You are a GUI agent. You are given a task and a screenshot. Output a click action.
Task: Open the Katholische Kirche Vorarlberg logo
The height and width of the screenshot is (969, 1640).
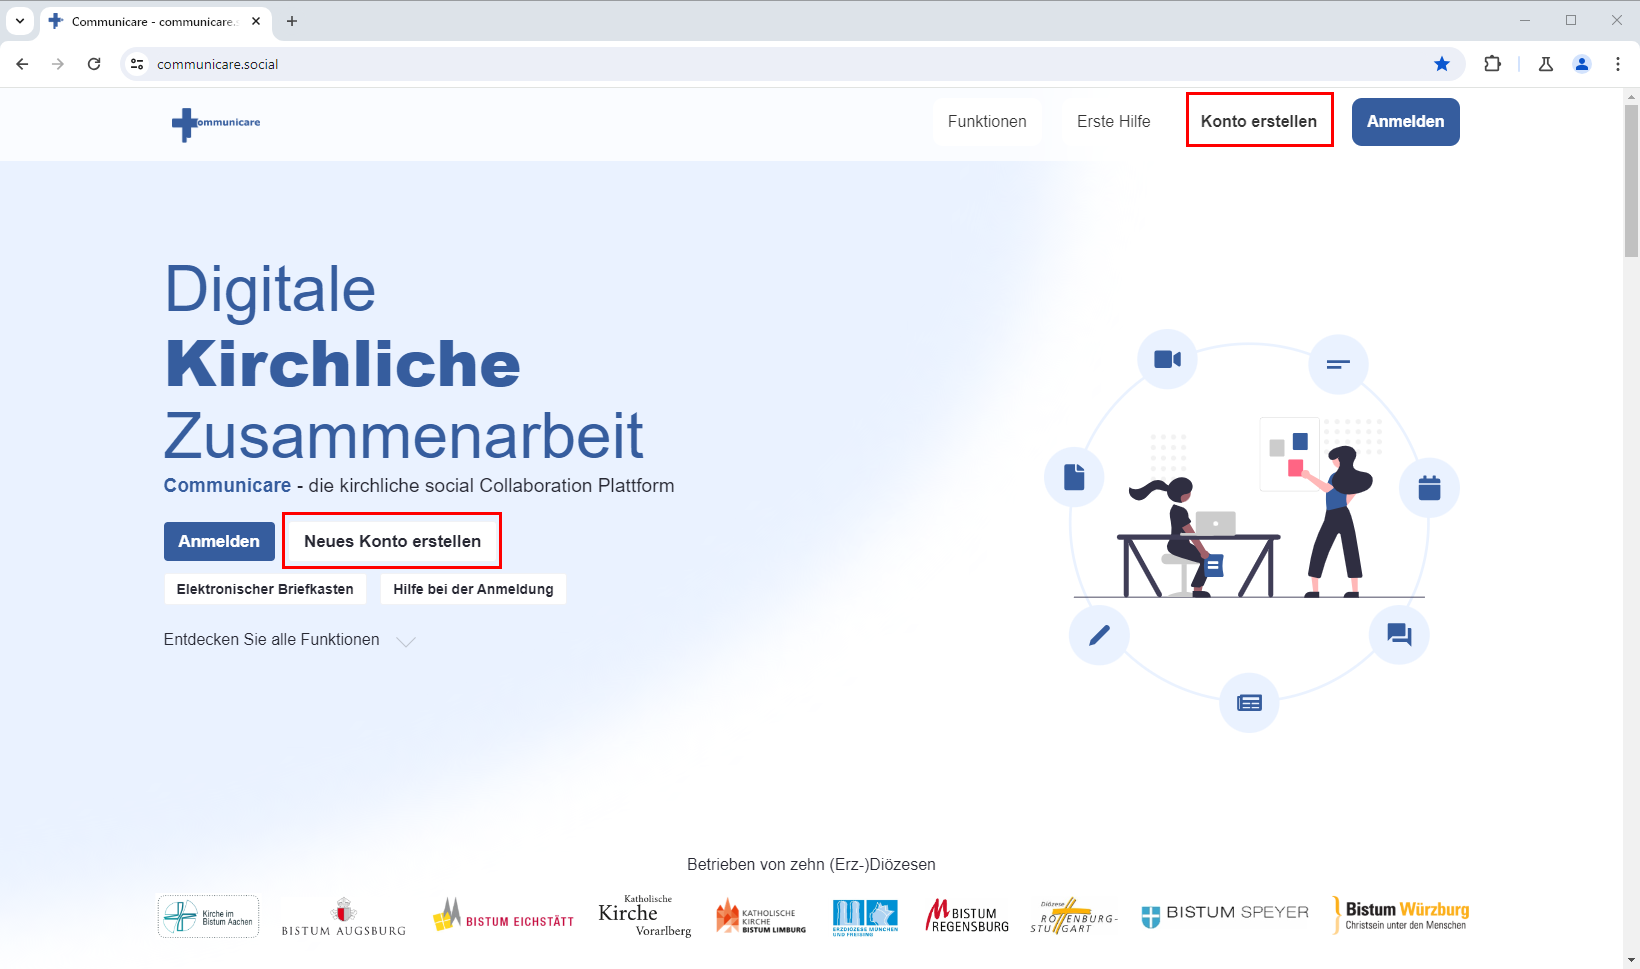click(646, 915)
